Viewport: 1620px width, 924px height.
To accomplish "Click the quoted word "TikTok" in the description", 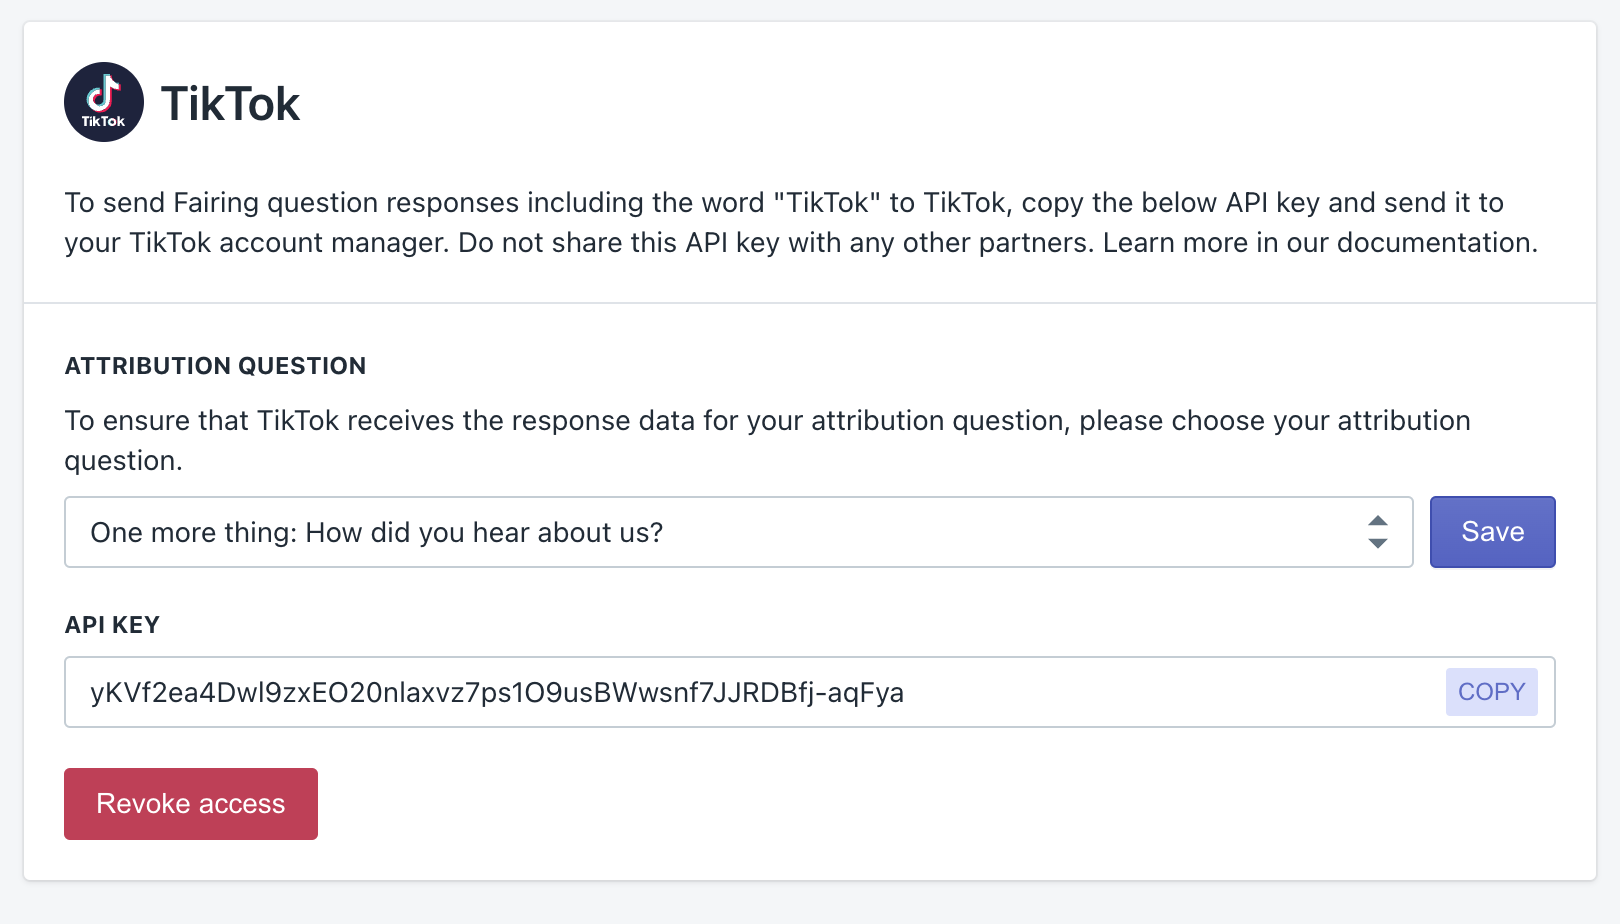I will [x=827, y=203].
